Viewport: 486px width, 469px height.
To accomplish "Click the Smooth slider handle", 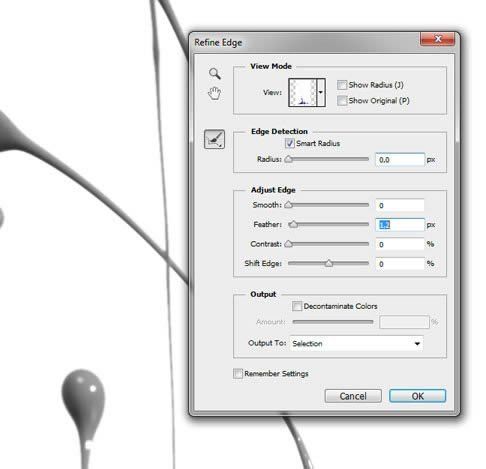I will point(289,205).
